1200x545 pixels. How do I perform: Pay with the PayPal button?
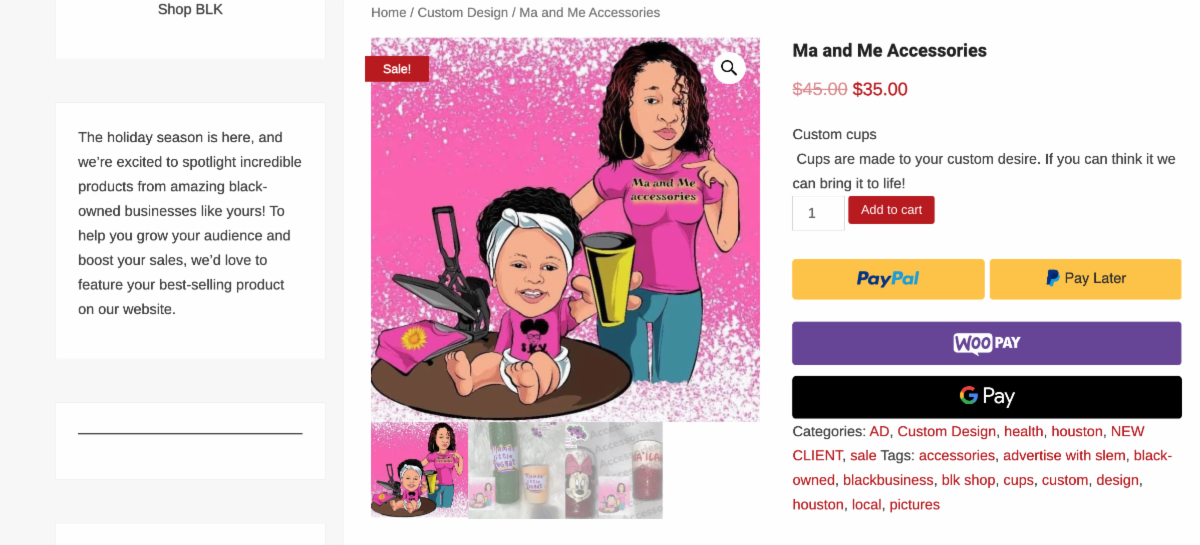[888, 279]
